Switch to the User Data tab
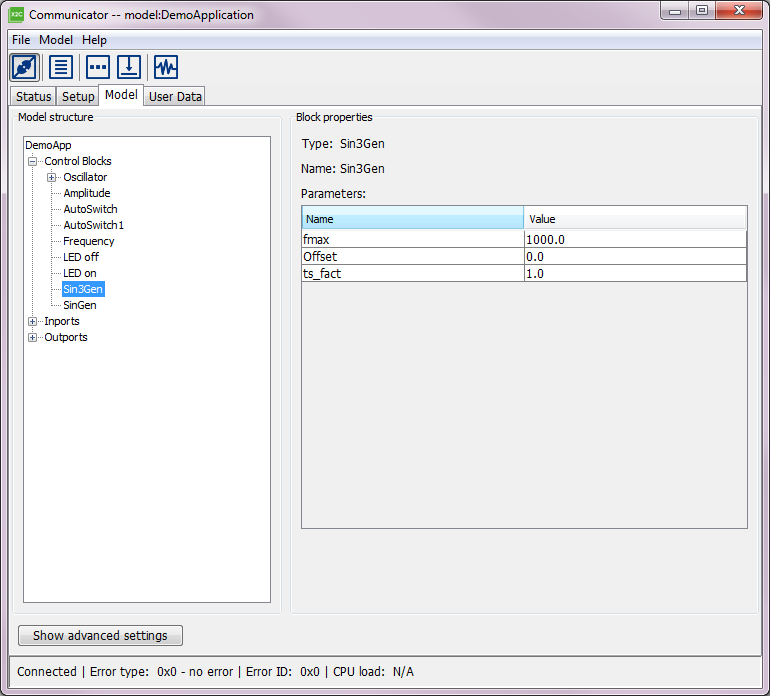 pyautogui.click(x=175, y=97)
